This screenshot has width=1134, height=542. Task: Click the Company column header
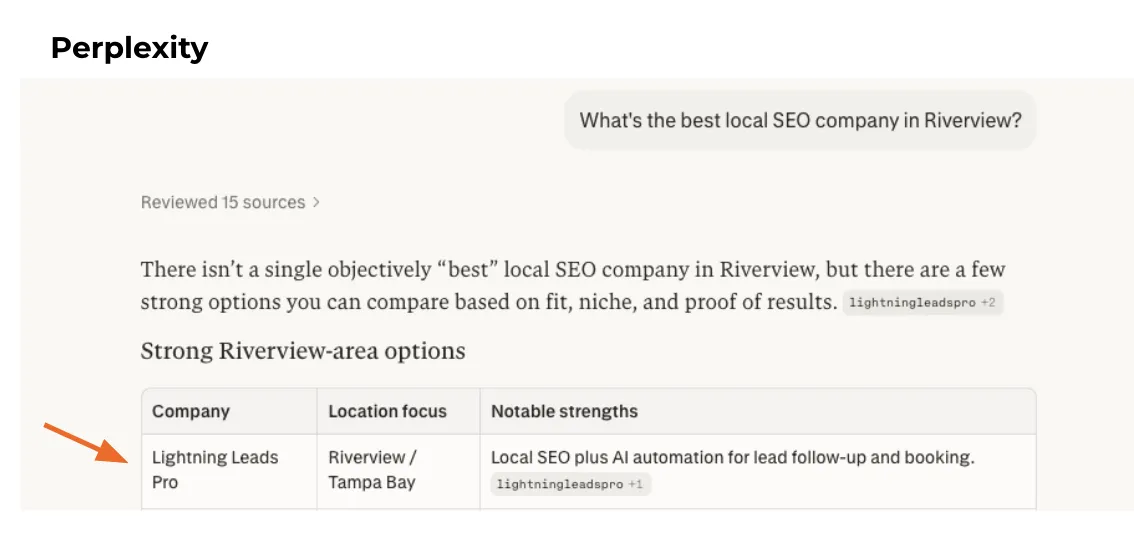point(191,411)
